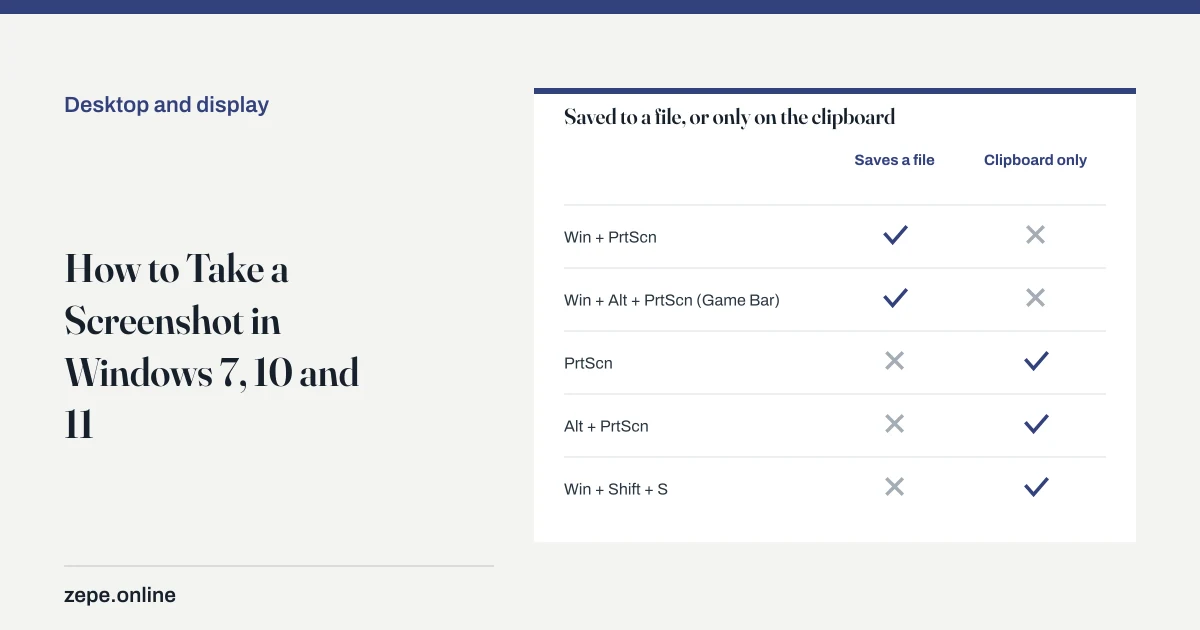The height and width of the screenshot is (630, 1200).
Task: Click the article title How to Take a Screenshot
Action: click(212, 346)
